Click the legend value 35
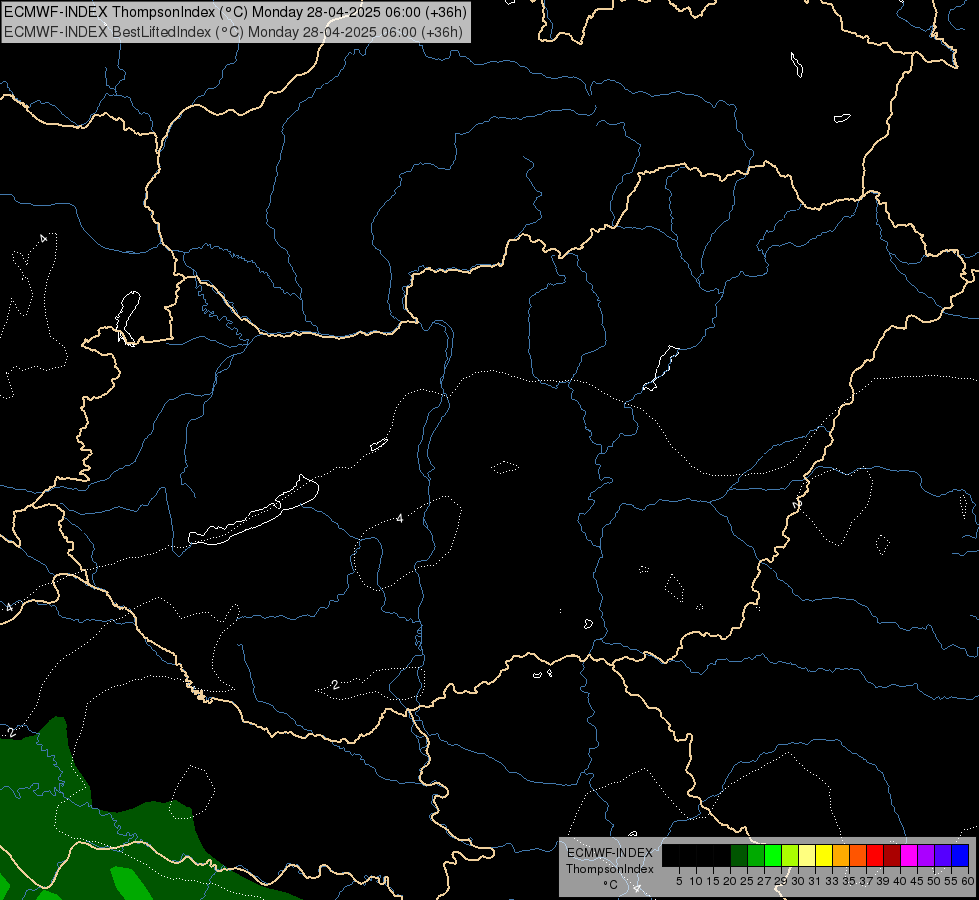This screenshot has width=979, height=900. 849,881
